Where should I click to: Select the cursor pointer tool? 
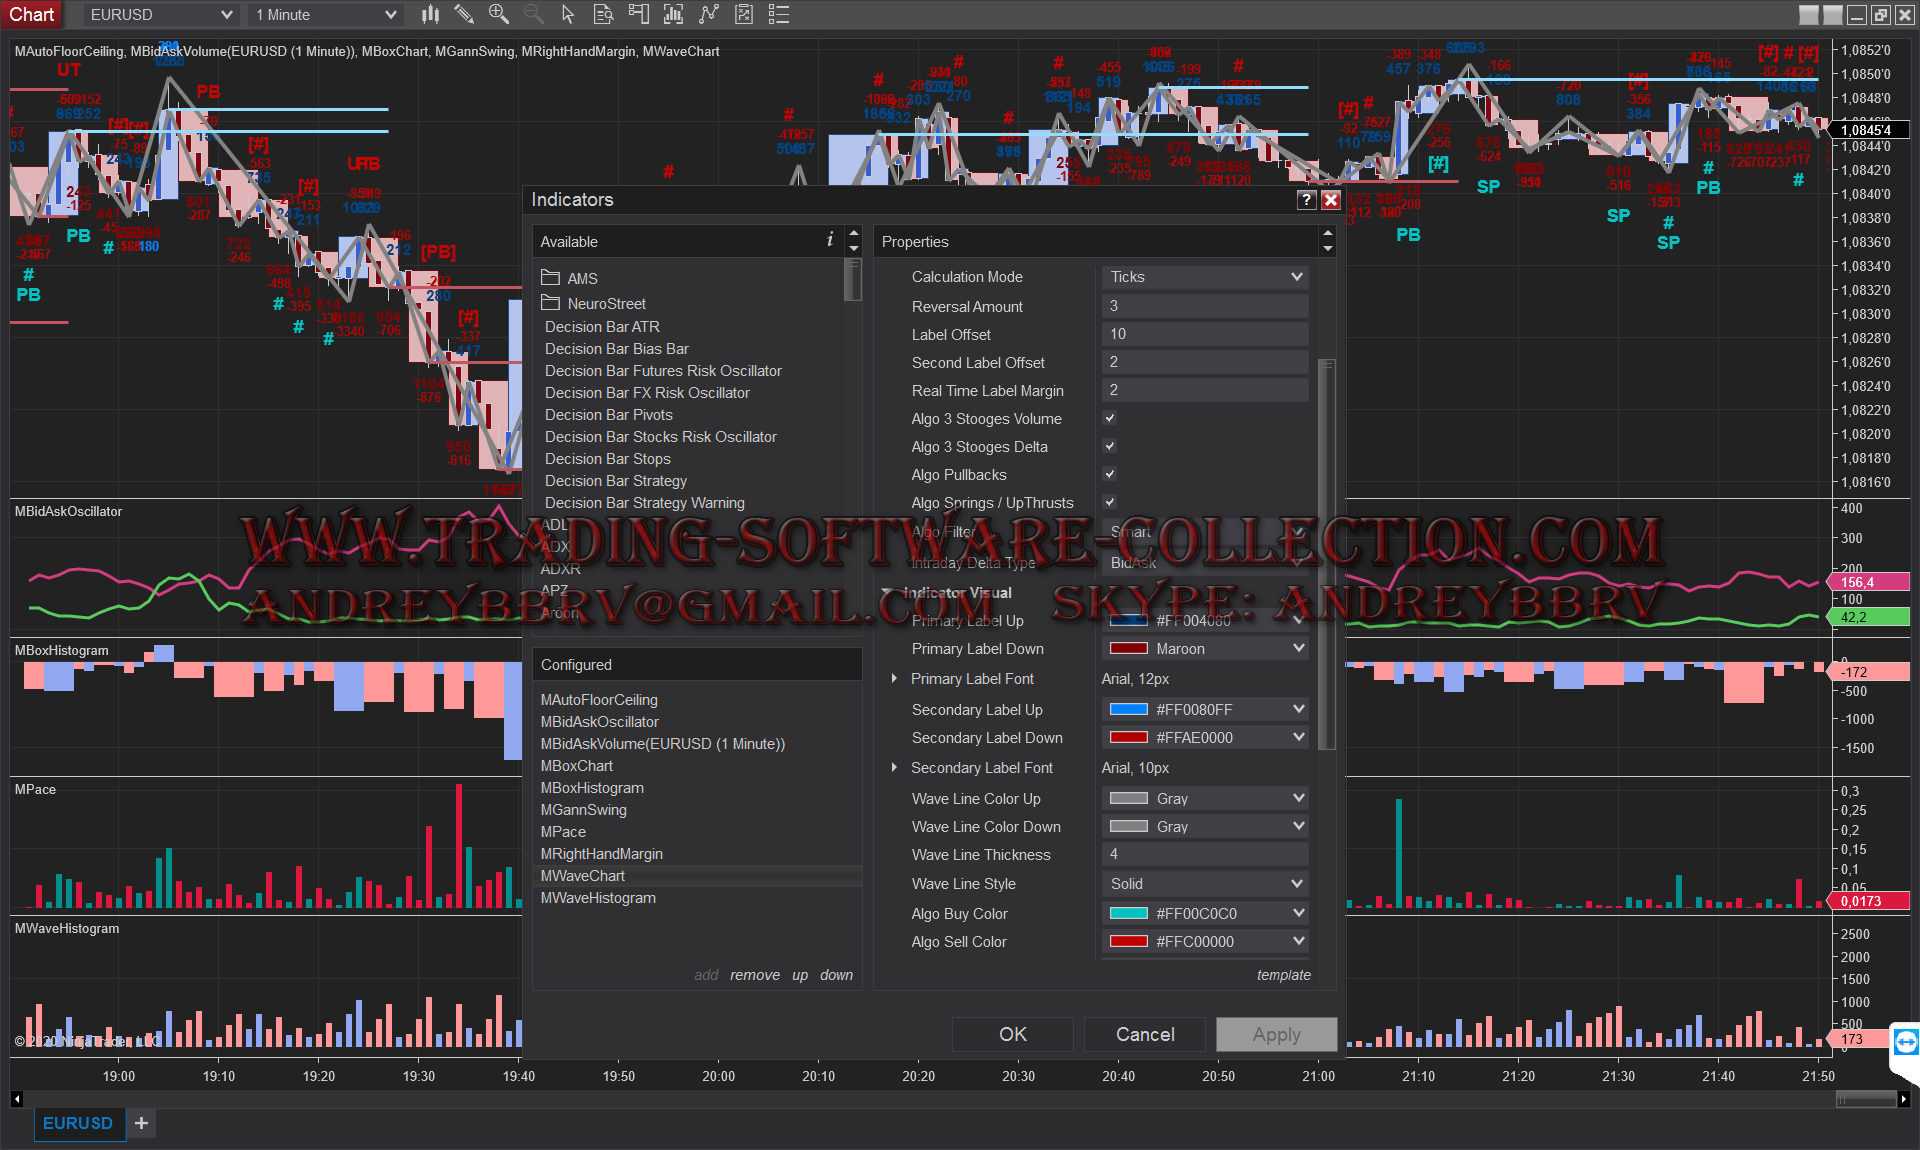click(x=568, y=14)
